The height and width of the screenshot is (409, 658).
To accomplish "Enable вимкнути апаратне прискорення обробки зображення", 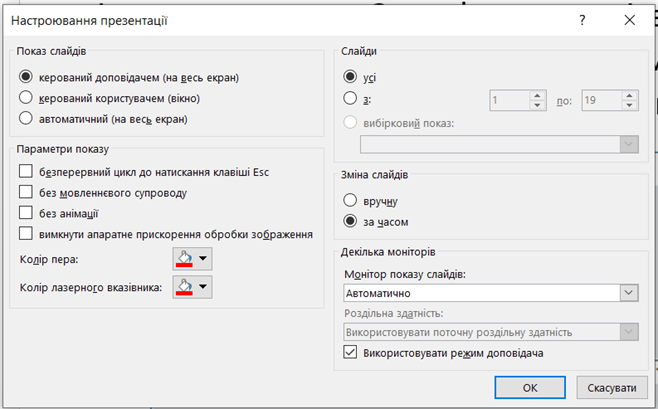I will coord(26,234).
